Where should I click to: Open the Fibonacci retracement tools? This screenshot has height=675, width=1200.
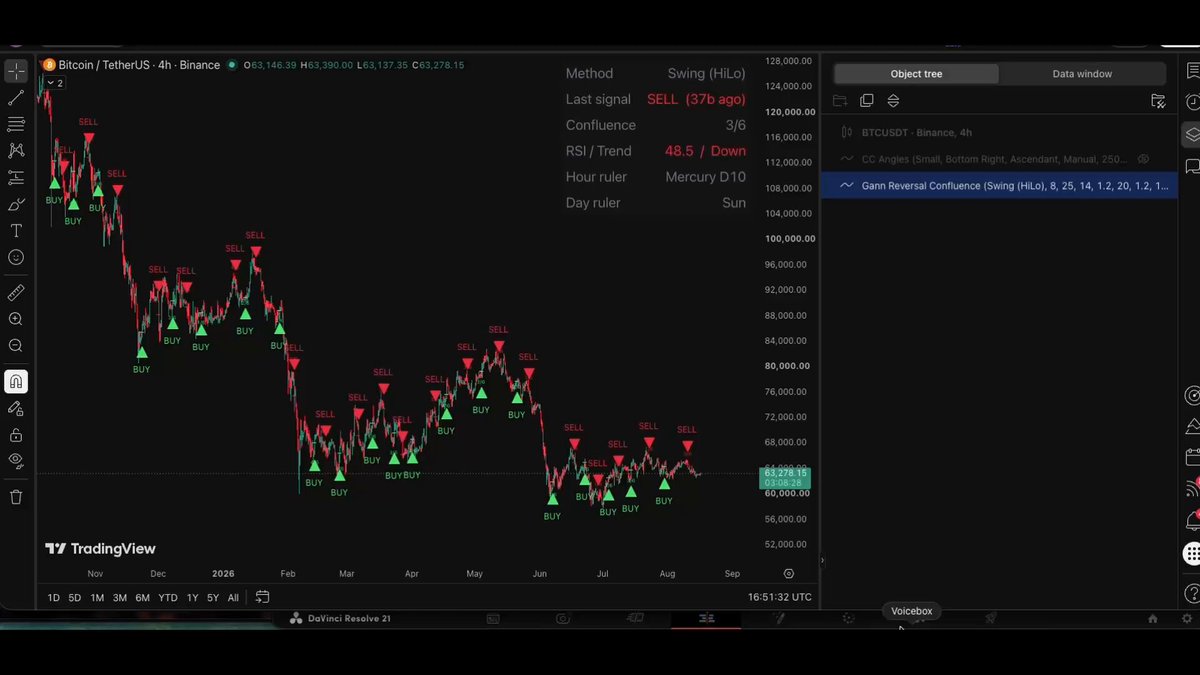coord(16,124)
